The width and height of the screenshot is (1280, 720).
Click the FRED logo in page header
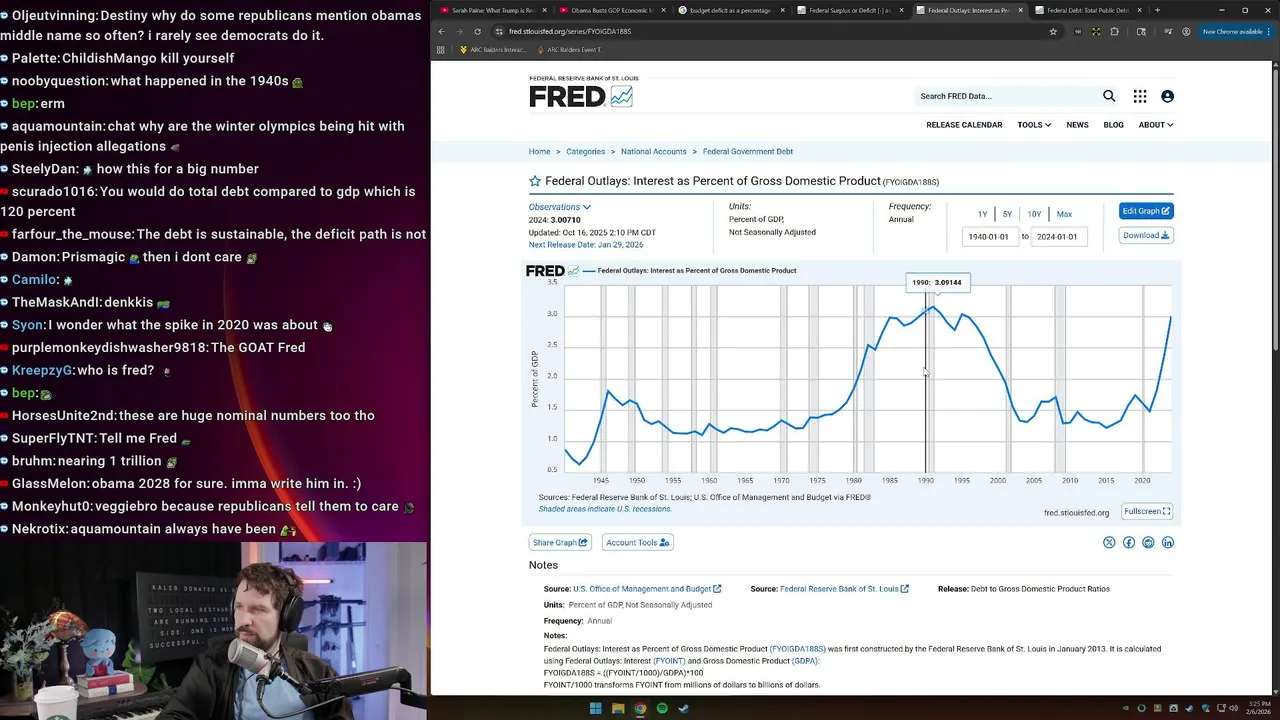pos(581,96)
